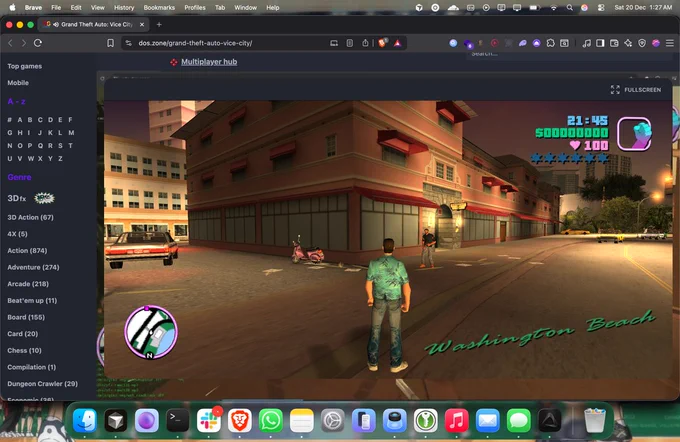The height and width of the screenshot is (442, 680).
Task: Open the 3D Action (67) genre
Action: pos(30,217)
